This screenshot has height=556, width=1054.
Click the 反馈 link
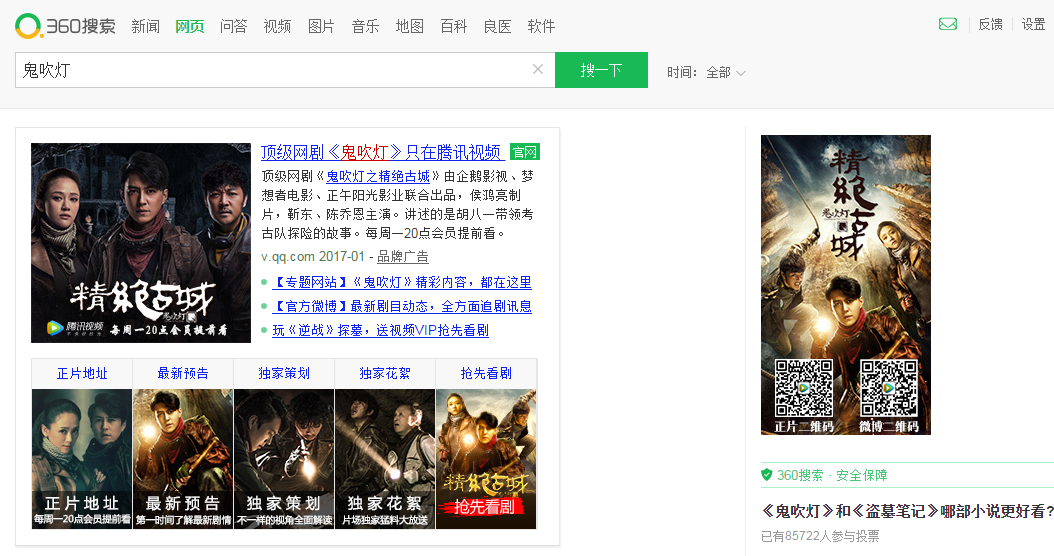[x=990, y=24]
